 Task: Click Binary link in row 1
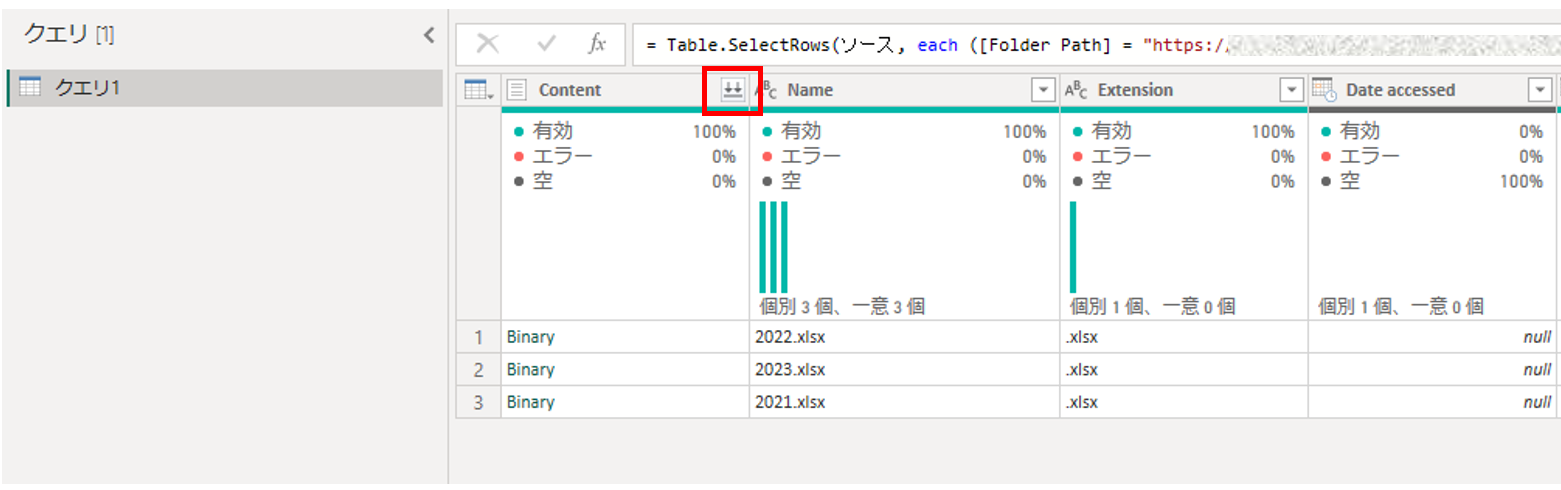[x=530, y=337]
